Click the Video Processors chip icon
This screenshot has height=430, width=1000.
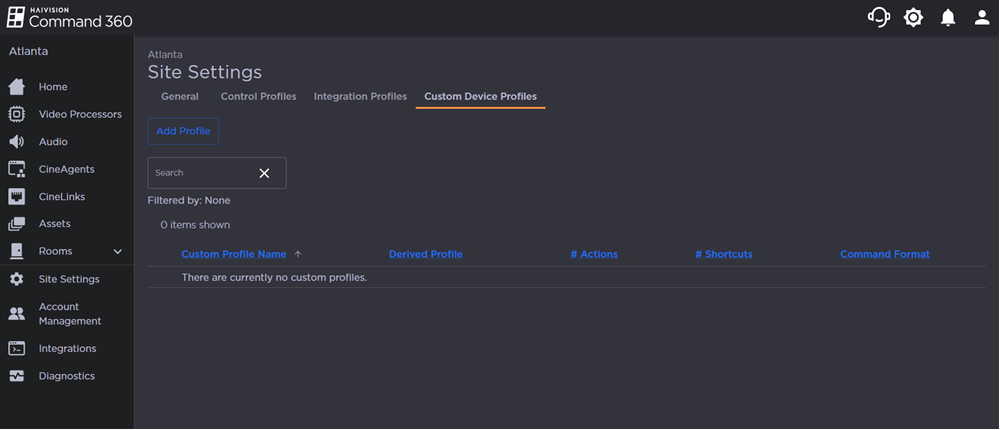tap(17, 114)
